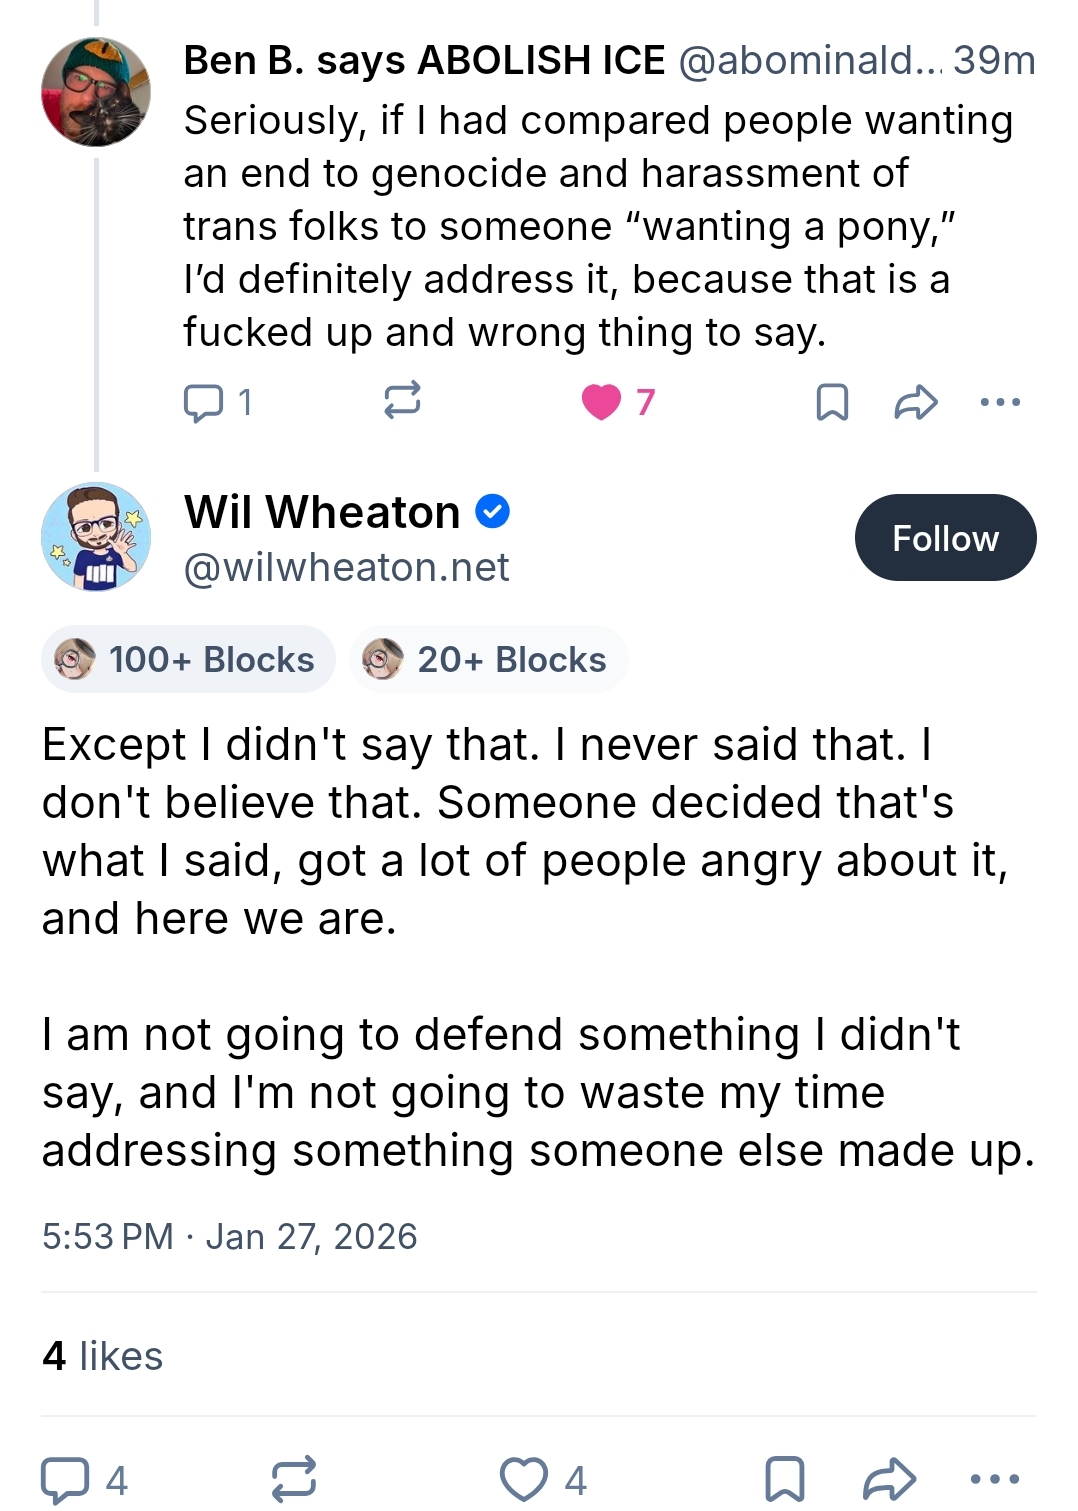Open the @wilwheaton.net handle link

point(346,568)
